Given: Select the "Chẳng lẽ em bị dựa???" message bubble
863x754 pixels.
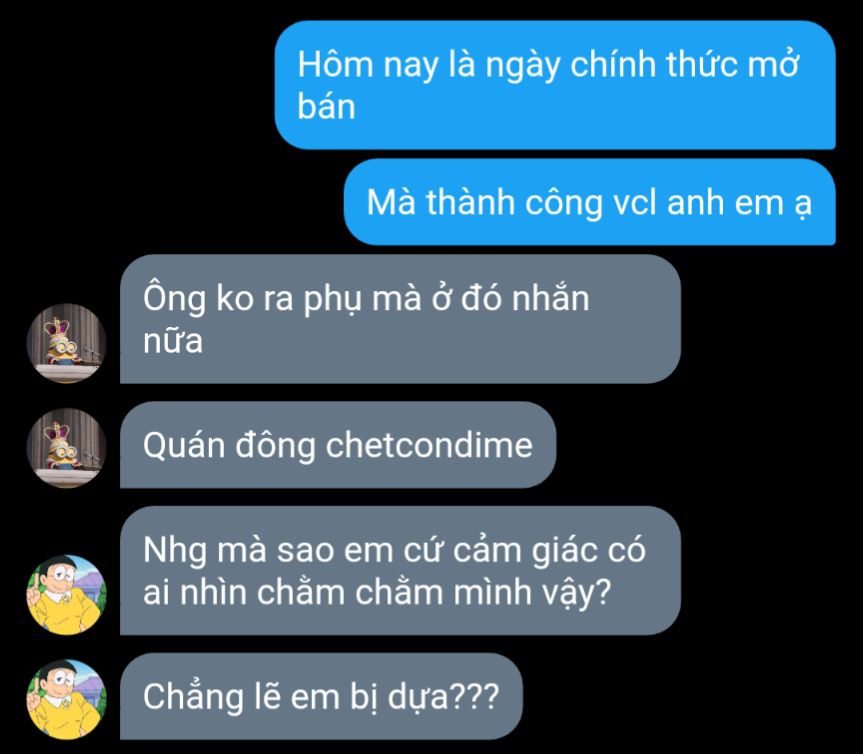Looking at the screenshot, I should click(x=321, y=696).
